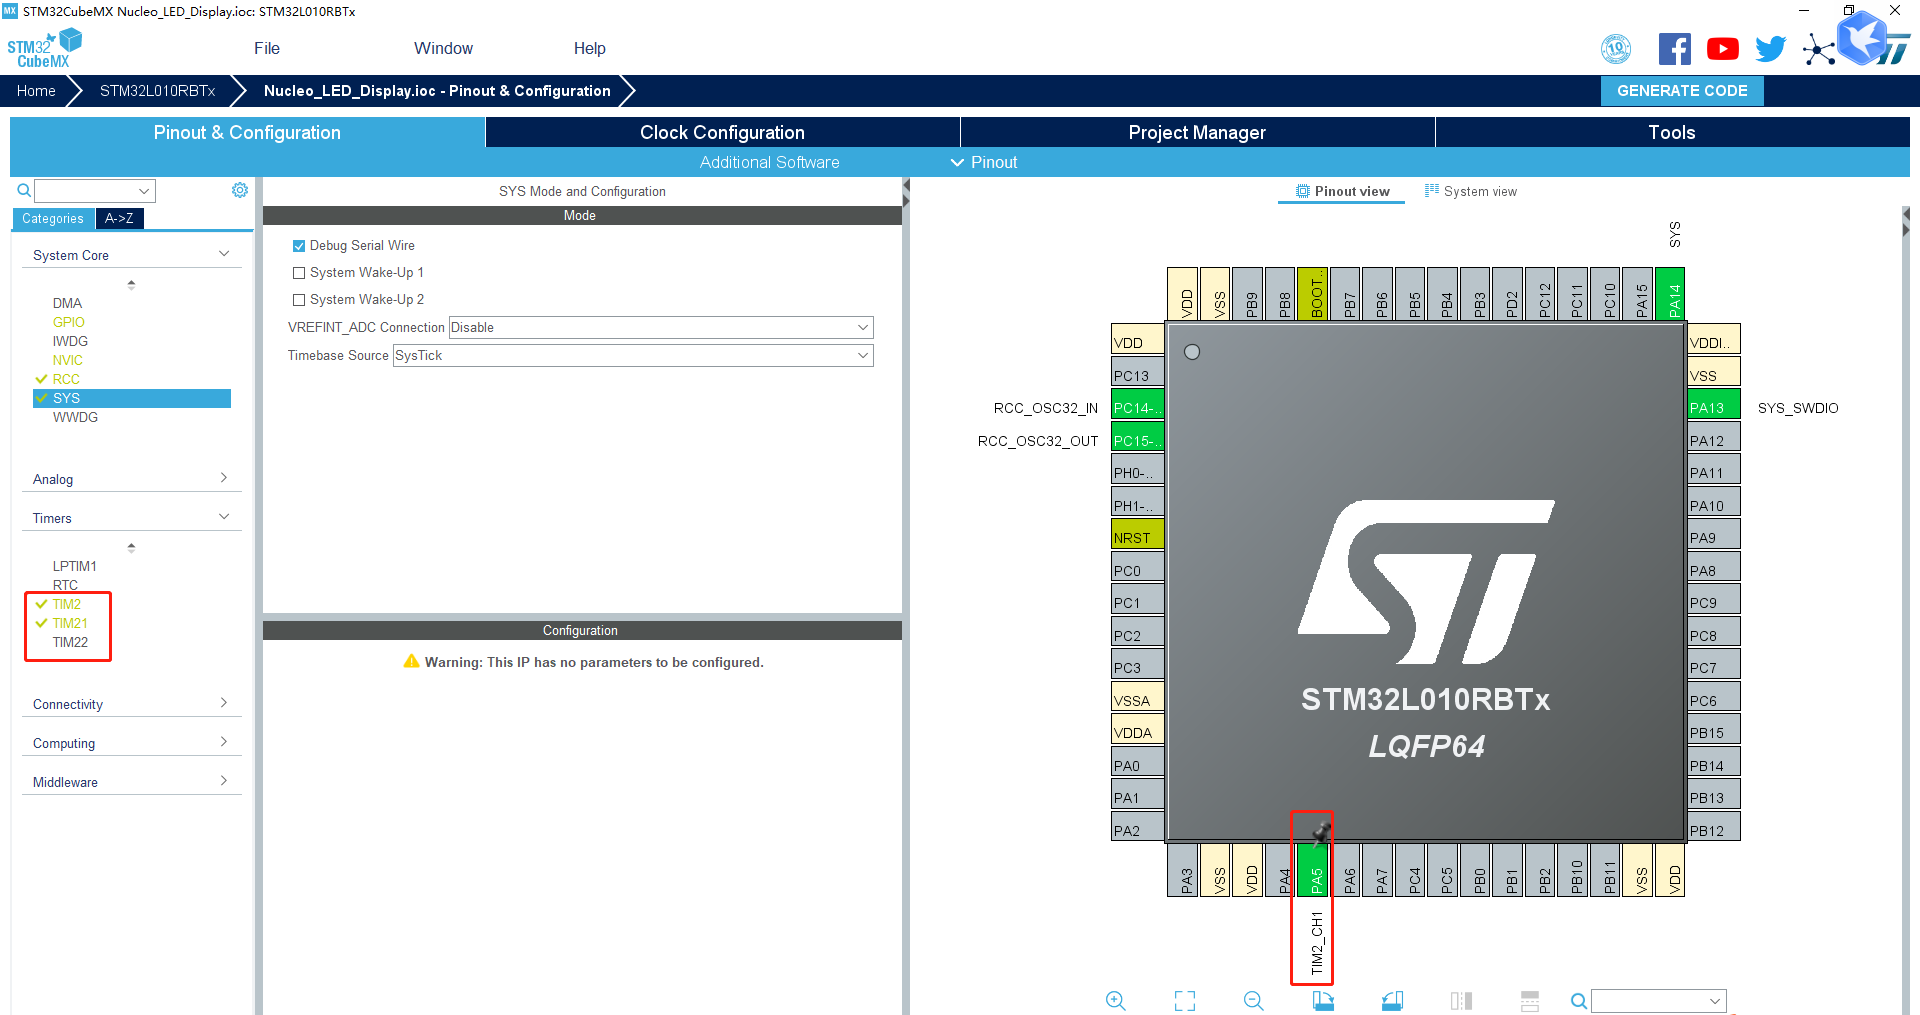Screen dimensions: 1920x1015
Task: Select TIM2 in the Timers list
Action: click(x=67, y=604)
